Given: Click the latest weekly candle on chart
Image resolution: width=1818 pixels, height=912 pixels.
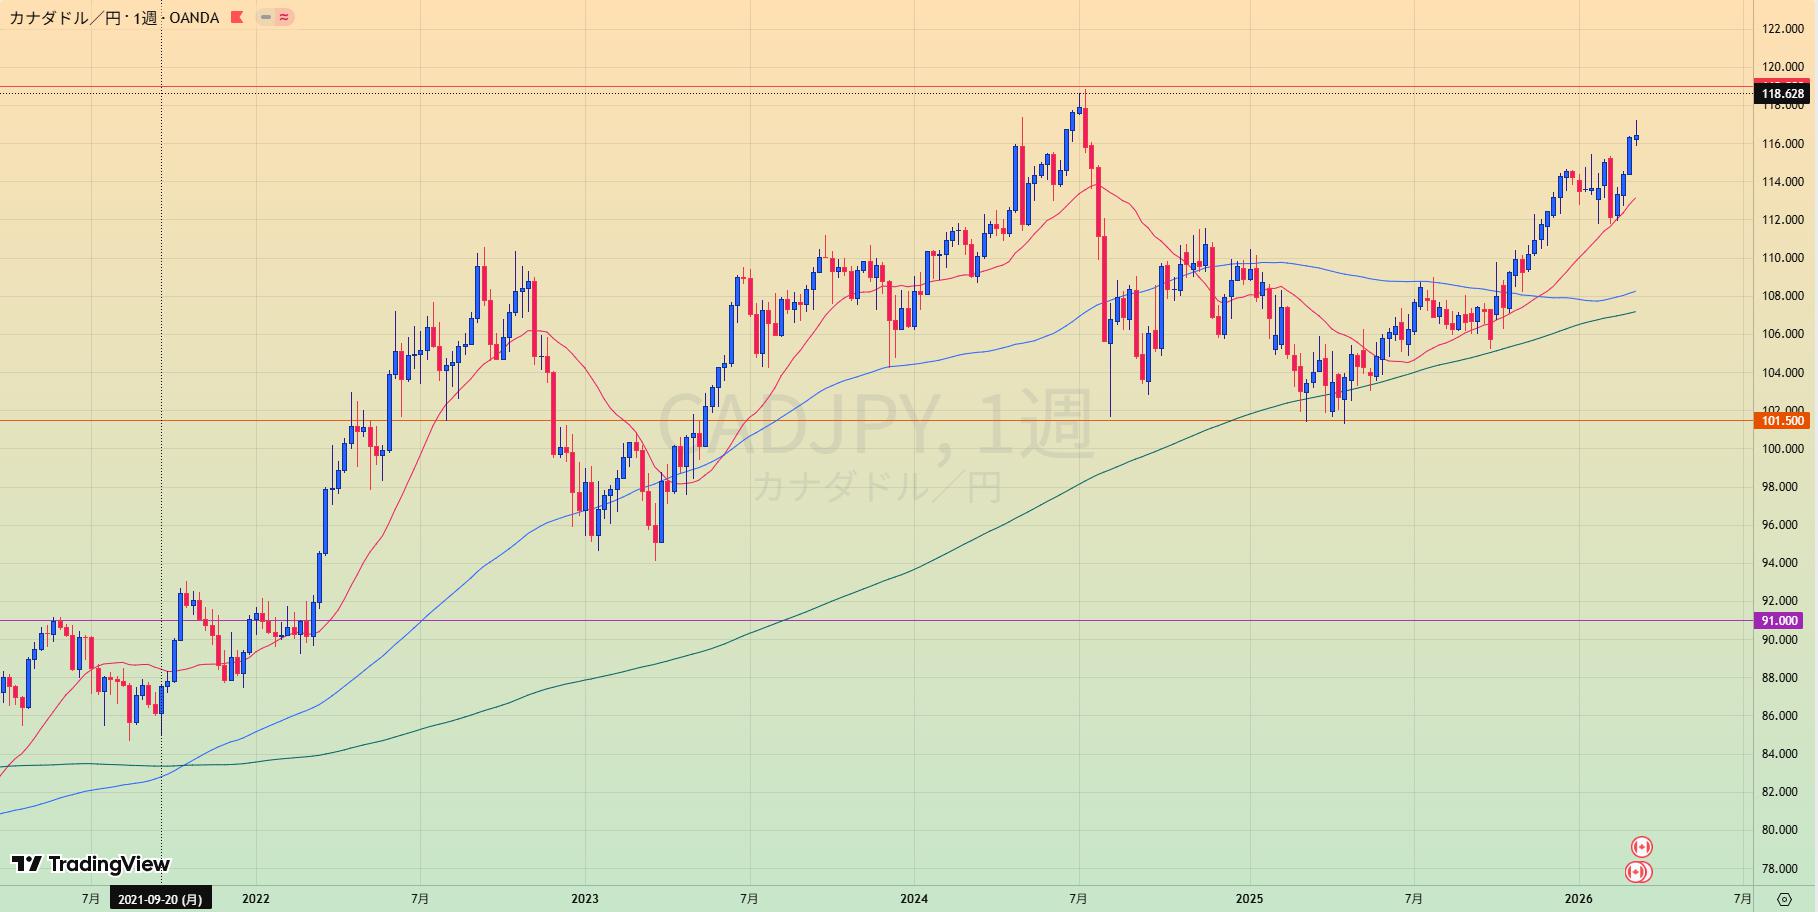Looking at the screenshot, I should pyautogui.click(x=1636, y=137).
